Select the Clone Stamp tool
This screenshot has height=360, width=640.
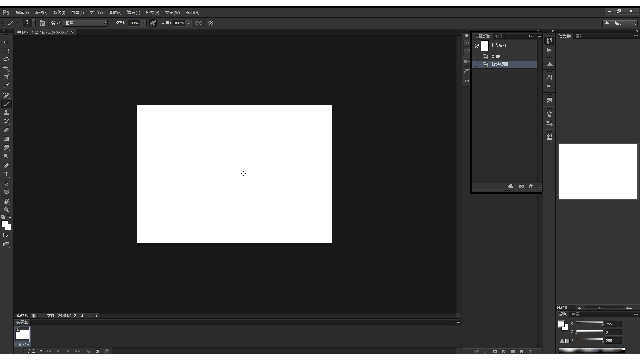pos(6,113)
